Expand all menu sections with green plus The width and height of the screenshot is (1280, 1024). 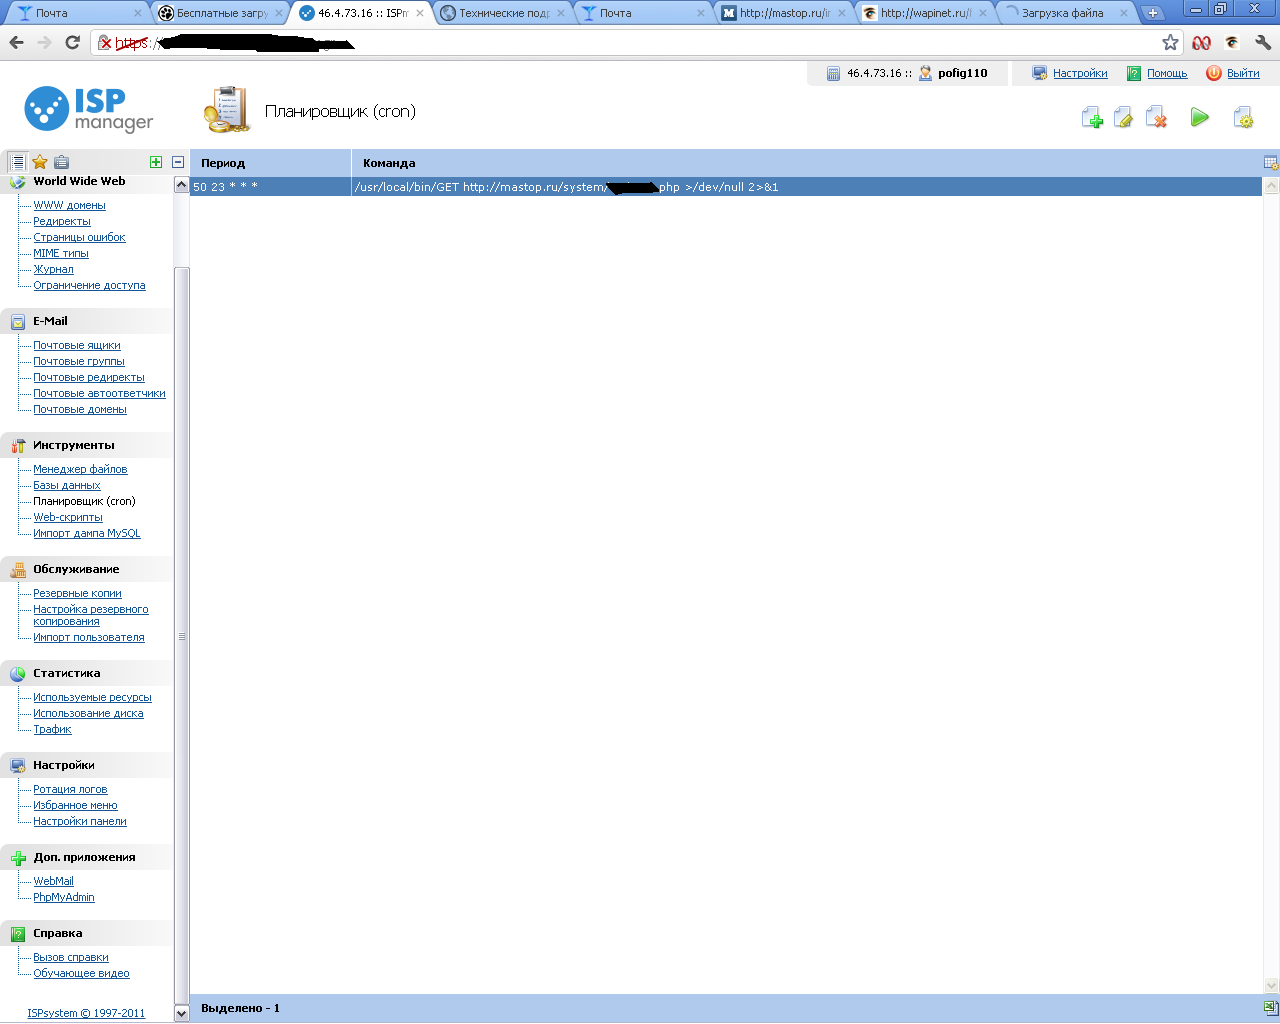coord(156,162)
